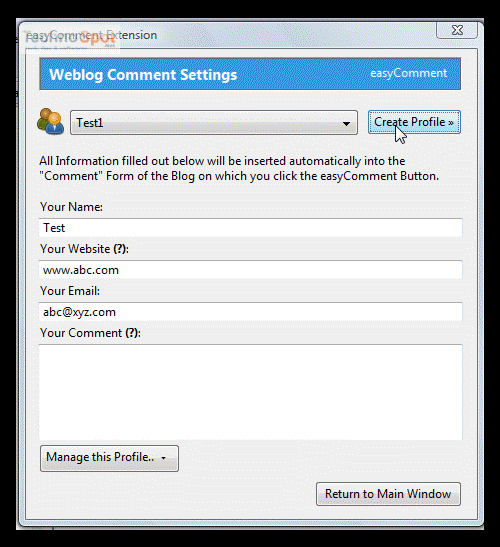Click inside the Your Comment text area
Image resolution: width=500 pixels, height=547 pixels.
[x=251, y=392]
